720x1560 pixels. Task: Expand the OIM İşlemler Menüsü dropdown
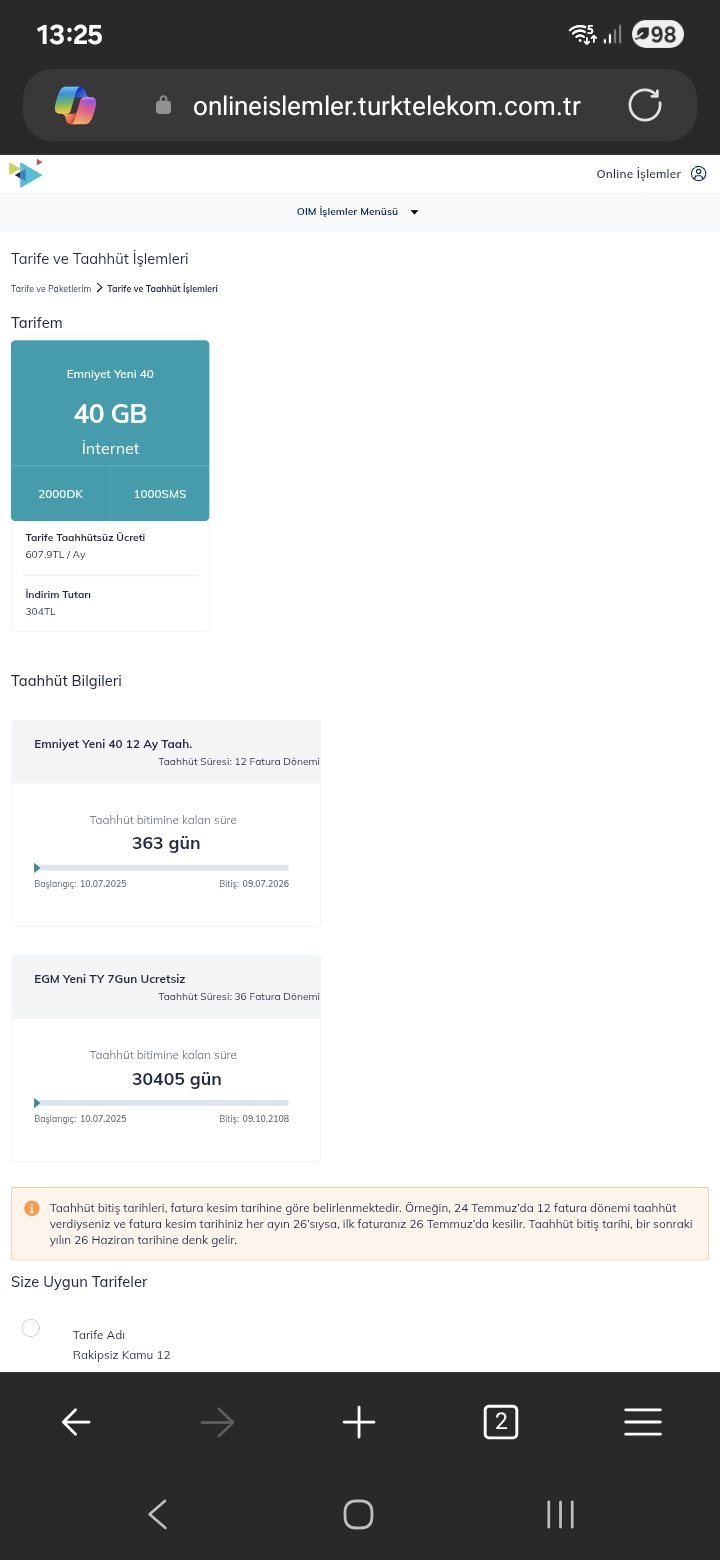click(358, 212)
